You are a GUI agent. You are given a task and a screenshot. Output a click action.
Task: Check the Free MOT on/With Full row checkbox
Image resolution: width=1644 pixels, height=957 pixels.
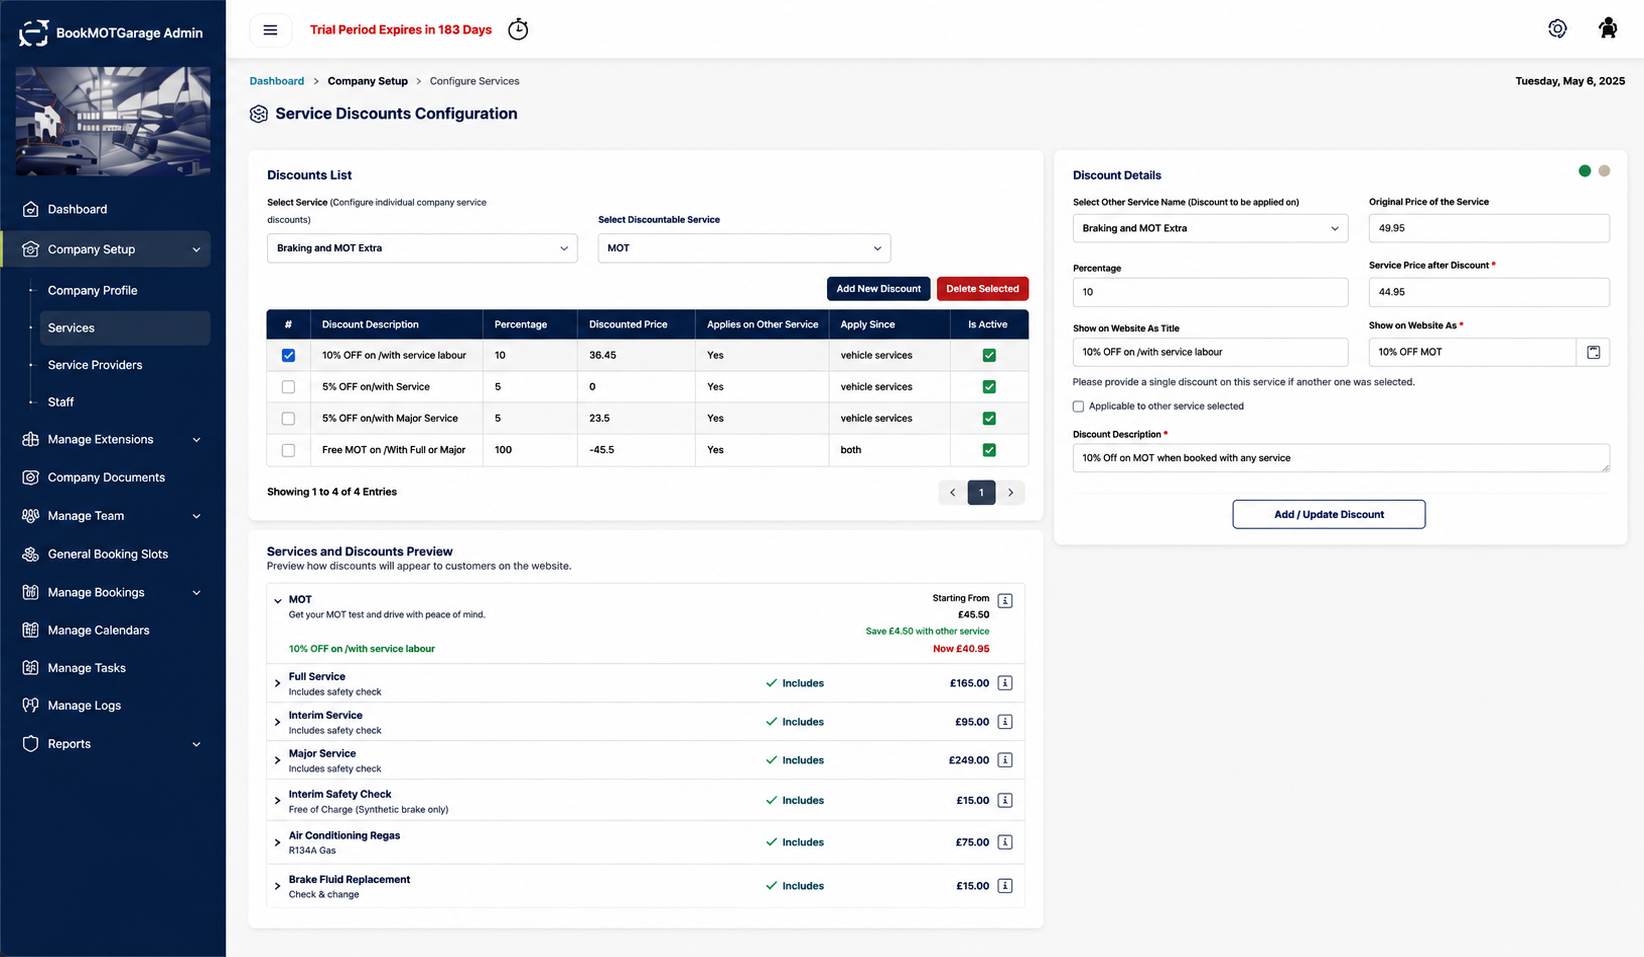pyautogui.click(x=288, y=450)
